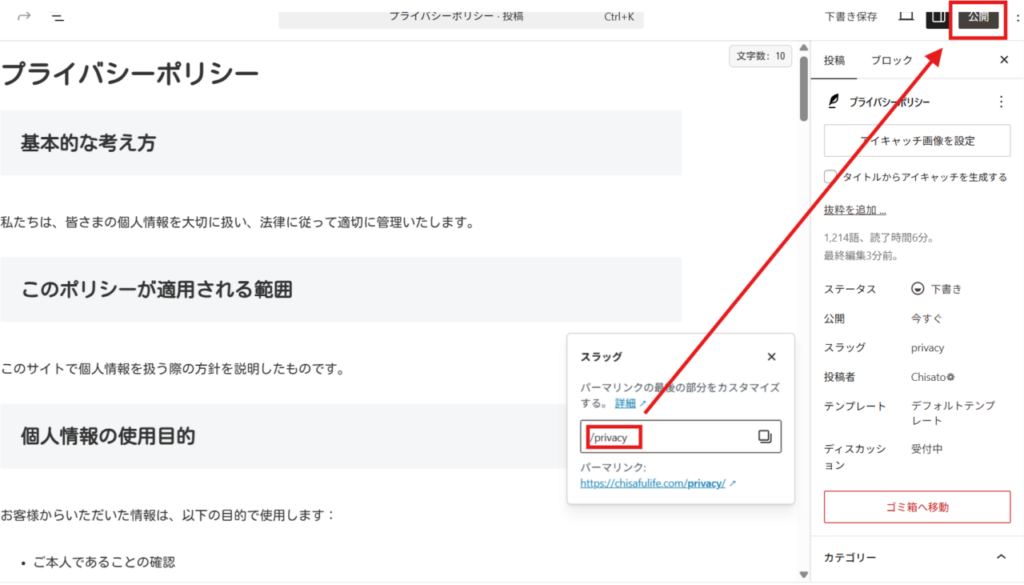1024x585 pixels.
Task: Collapse the カテゴリー panel
Action: [x=1001, y=557]
